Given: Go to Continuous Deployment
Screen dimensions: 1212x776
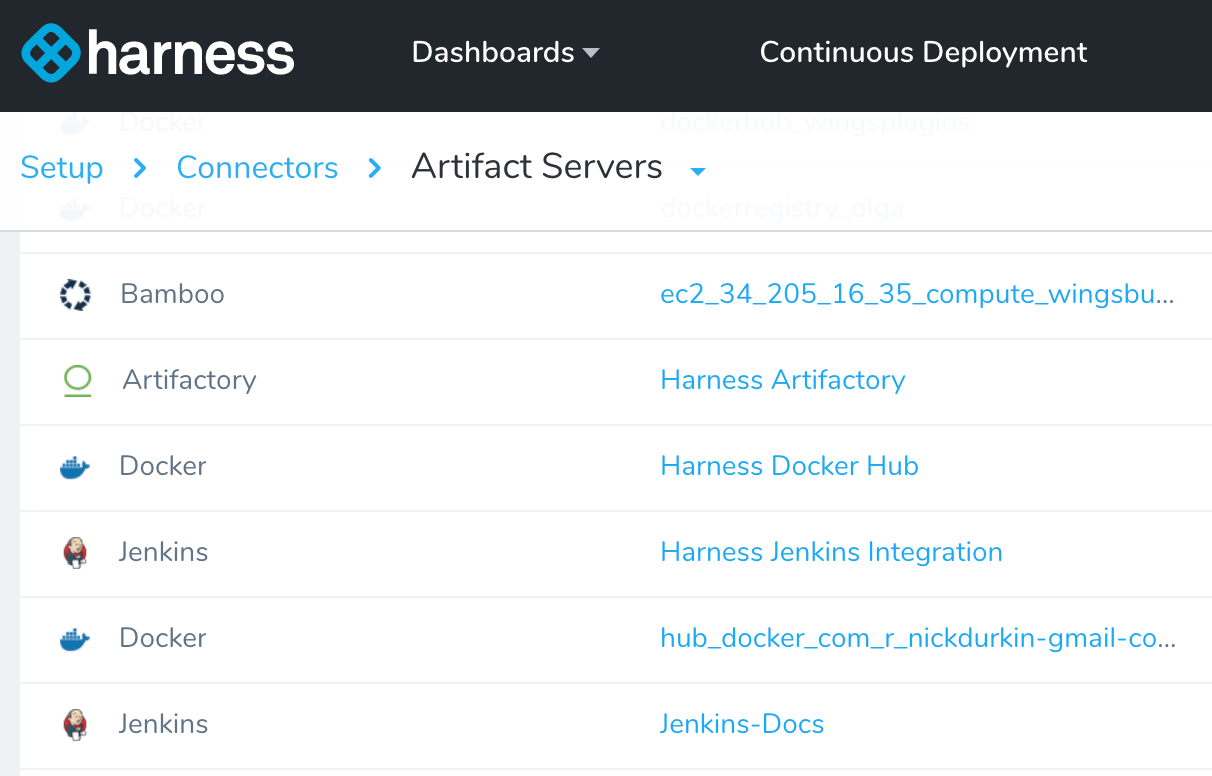Looking at the screenshot, I should click(x=923, y=52).
